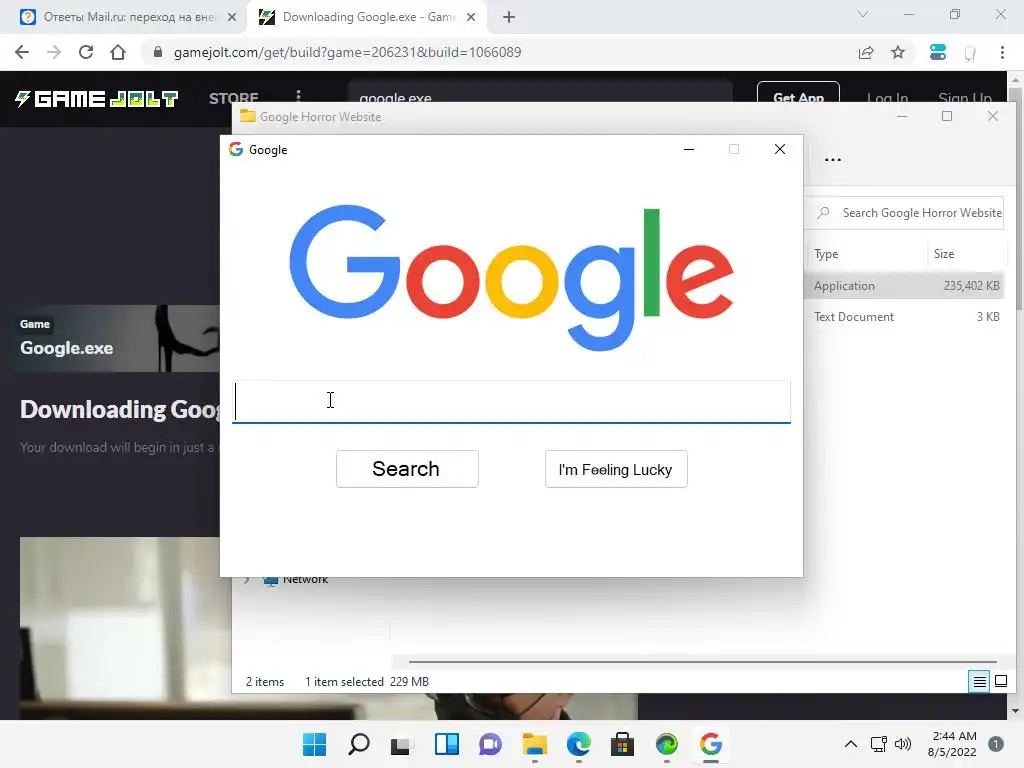The image size is (1024, 768).
Task: Close the Ответы Mail.ru tab
Action: pyautogui.click(x=232, y=17)
